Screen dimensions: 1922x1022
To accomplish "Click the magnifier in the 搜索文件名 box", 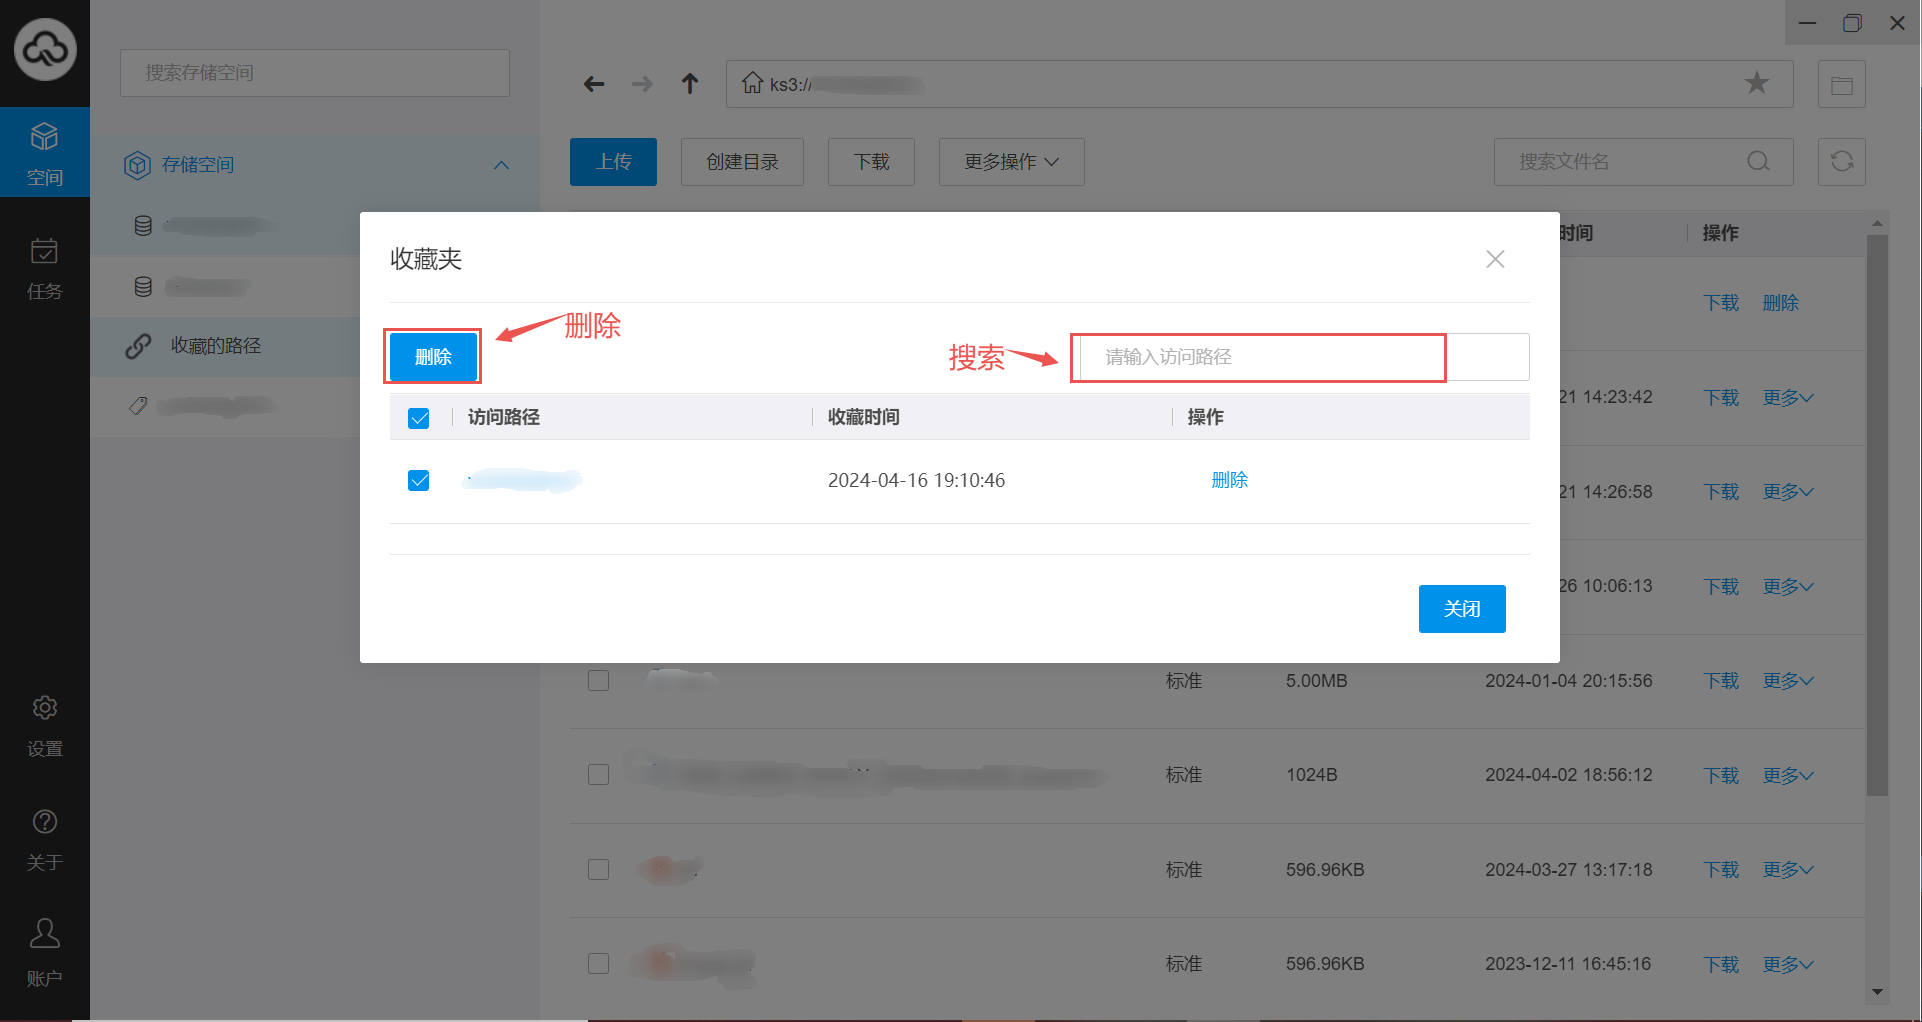I will (x=1759, y=161).
